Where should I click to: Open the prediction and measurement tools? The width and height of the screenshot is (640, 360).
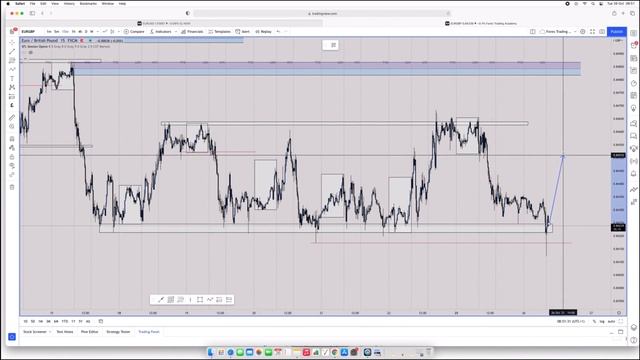coord(12,96)
